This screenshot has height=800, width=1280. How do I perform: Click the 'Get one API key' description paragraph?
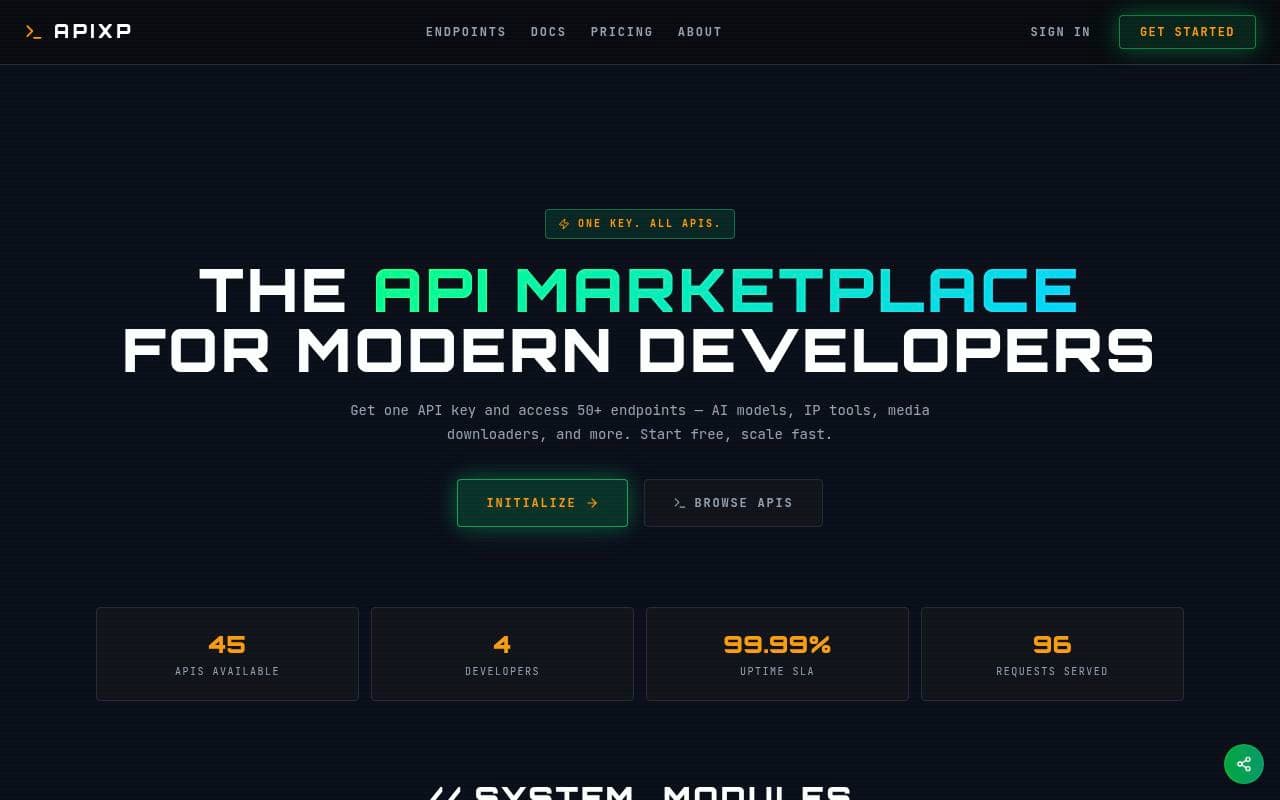(640, 422)
